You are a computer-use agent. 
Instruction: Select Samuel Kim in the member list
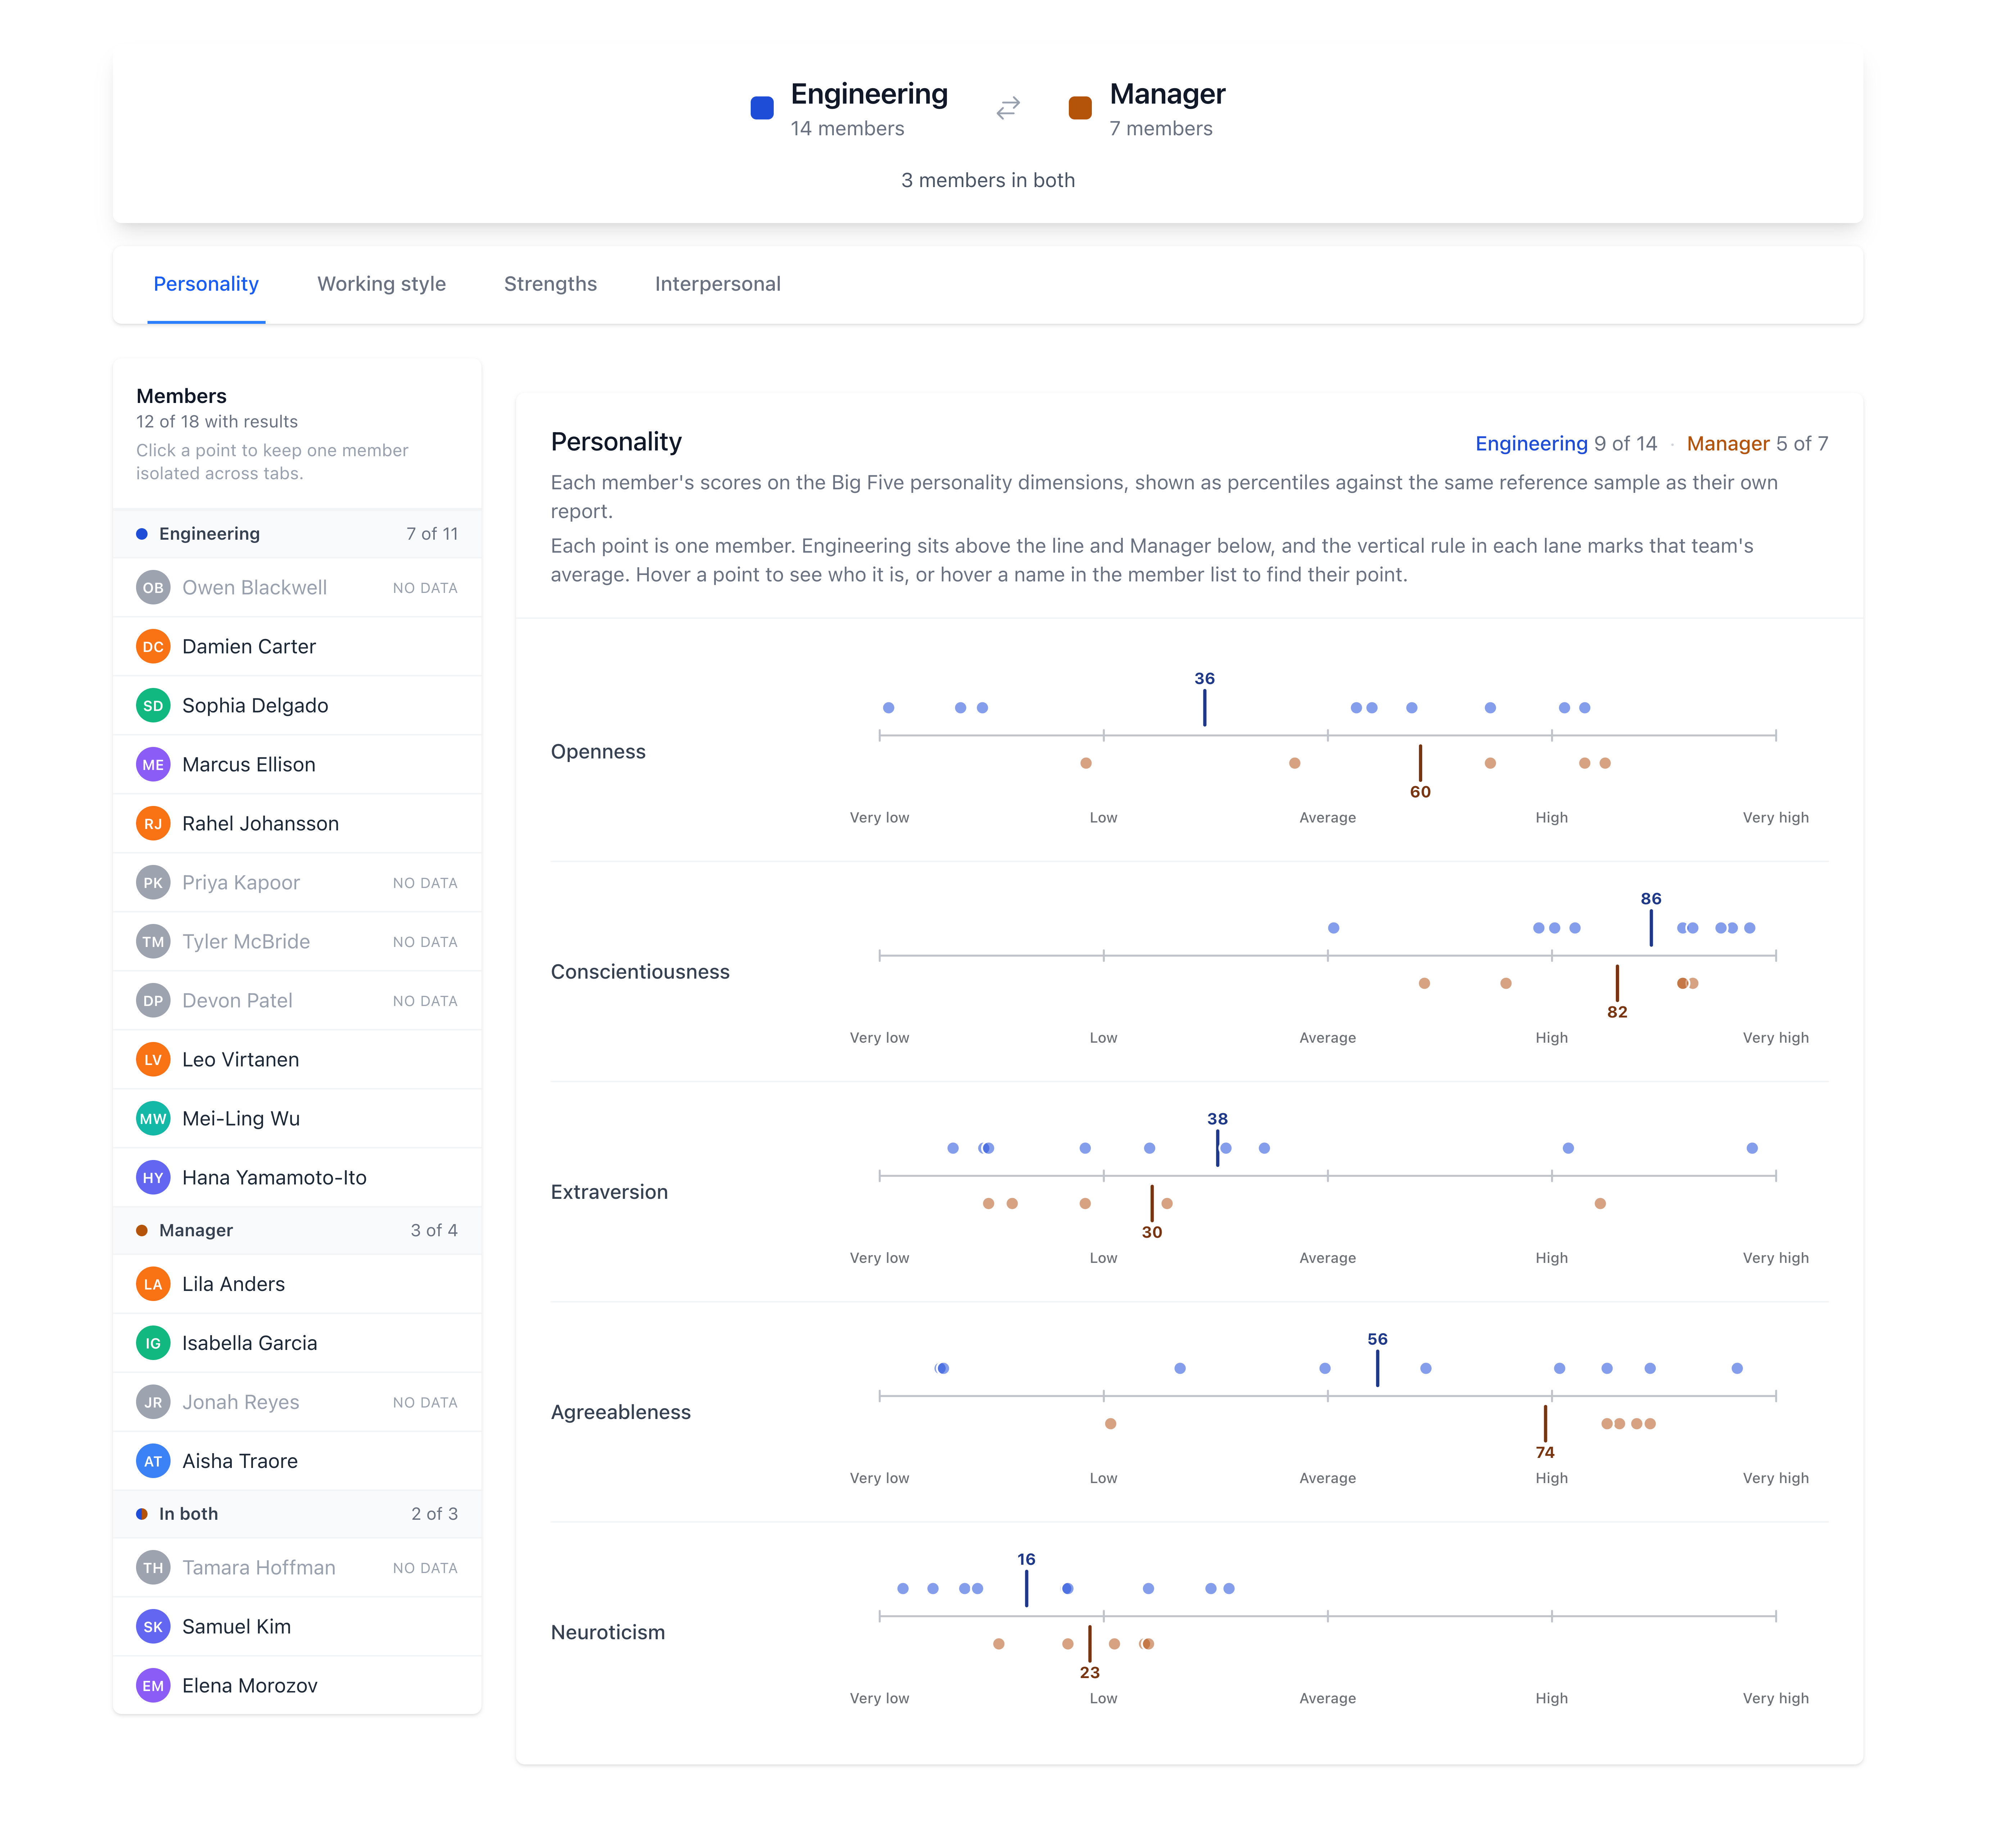tap(297, 1627)
